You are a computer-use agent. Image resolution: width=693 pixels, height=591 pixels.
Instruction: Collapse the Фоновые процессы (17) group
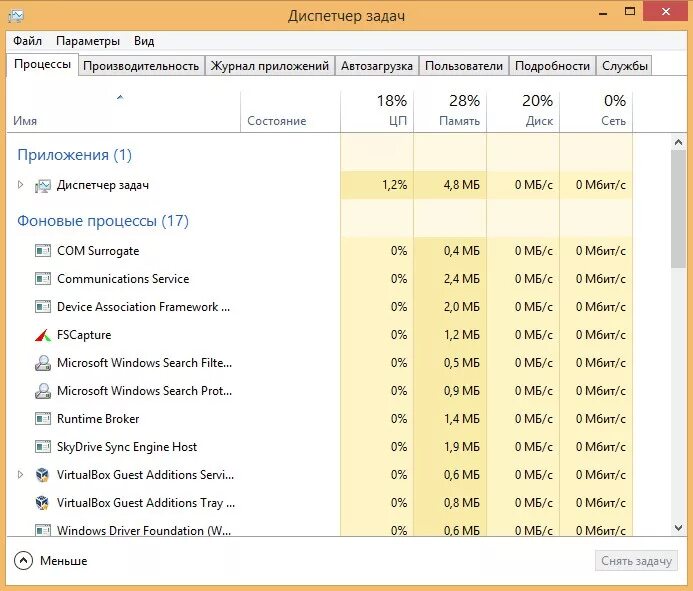pyautogui.click(x=103, y=221)
